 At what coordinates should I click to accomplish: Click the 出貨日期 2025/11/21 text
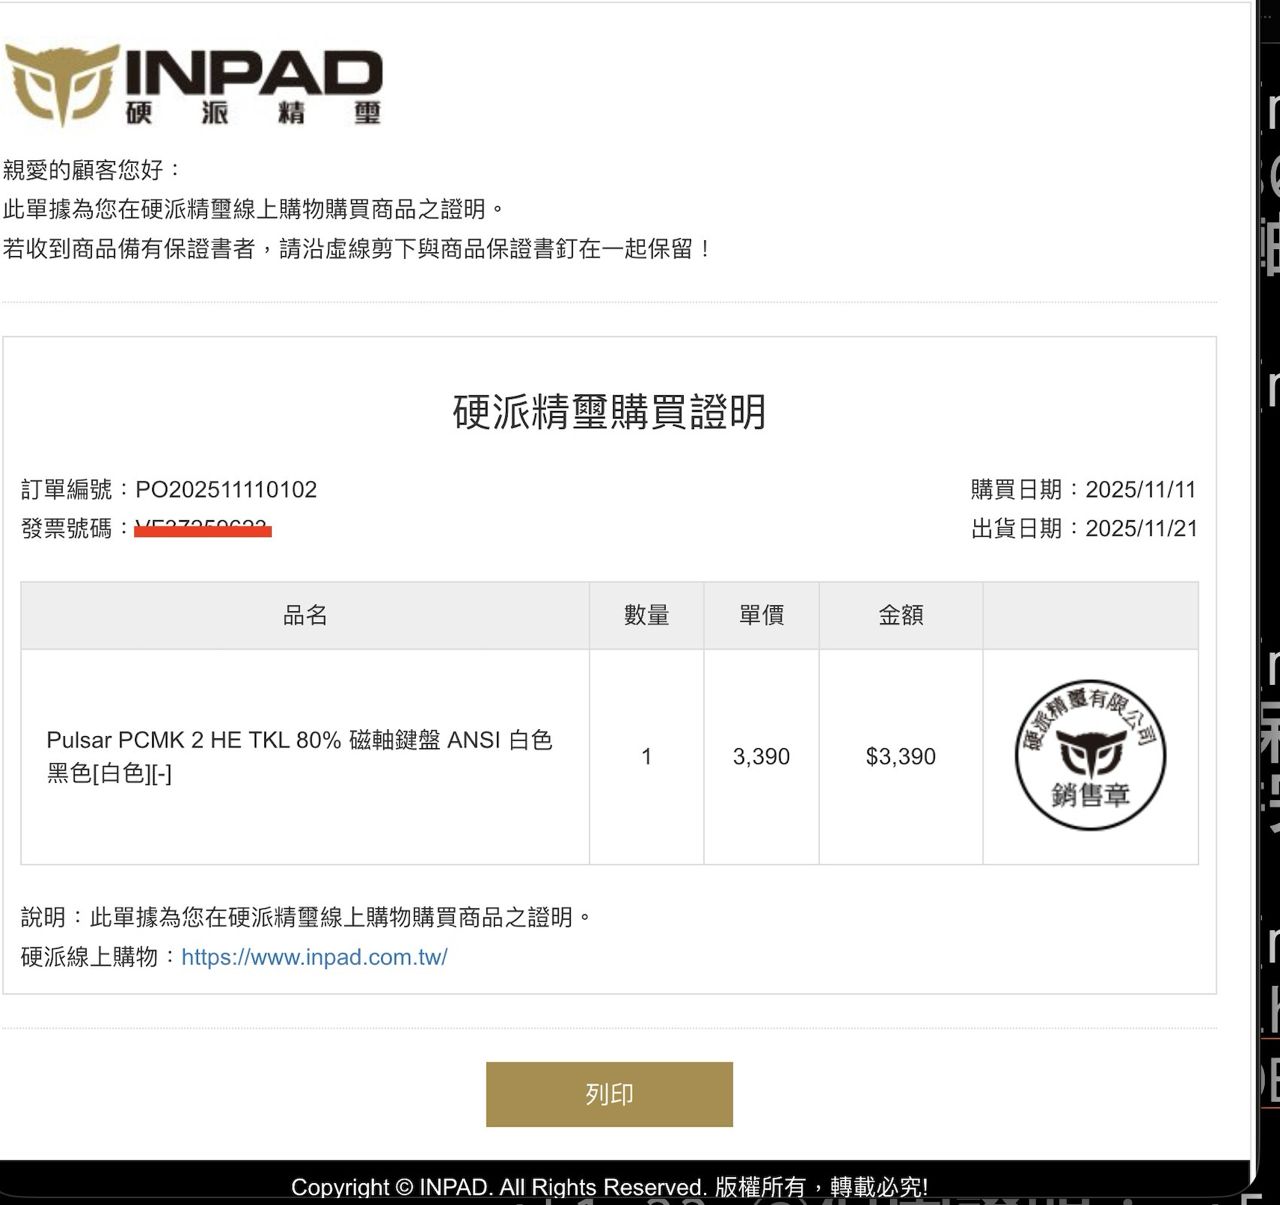click(x=1083, y=529)
